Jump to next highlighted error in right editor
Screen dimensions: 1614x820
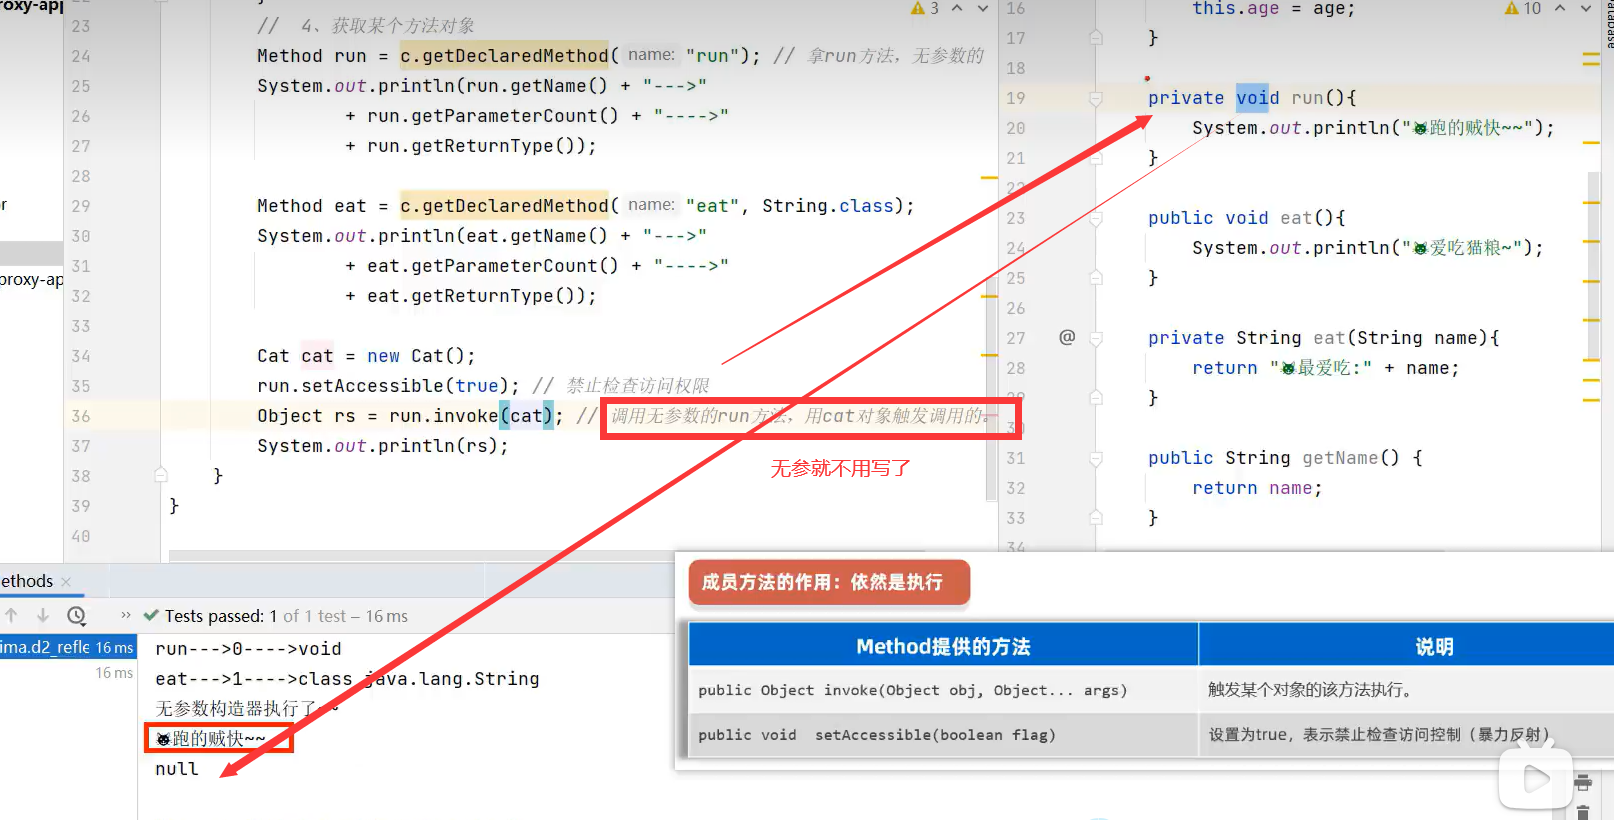click(1586, 8)
